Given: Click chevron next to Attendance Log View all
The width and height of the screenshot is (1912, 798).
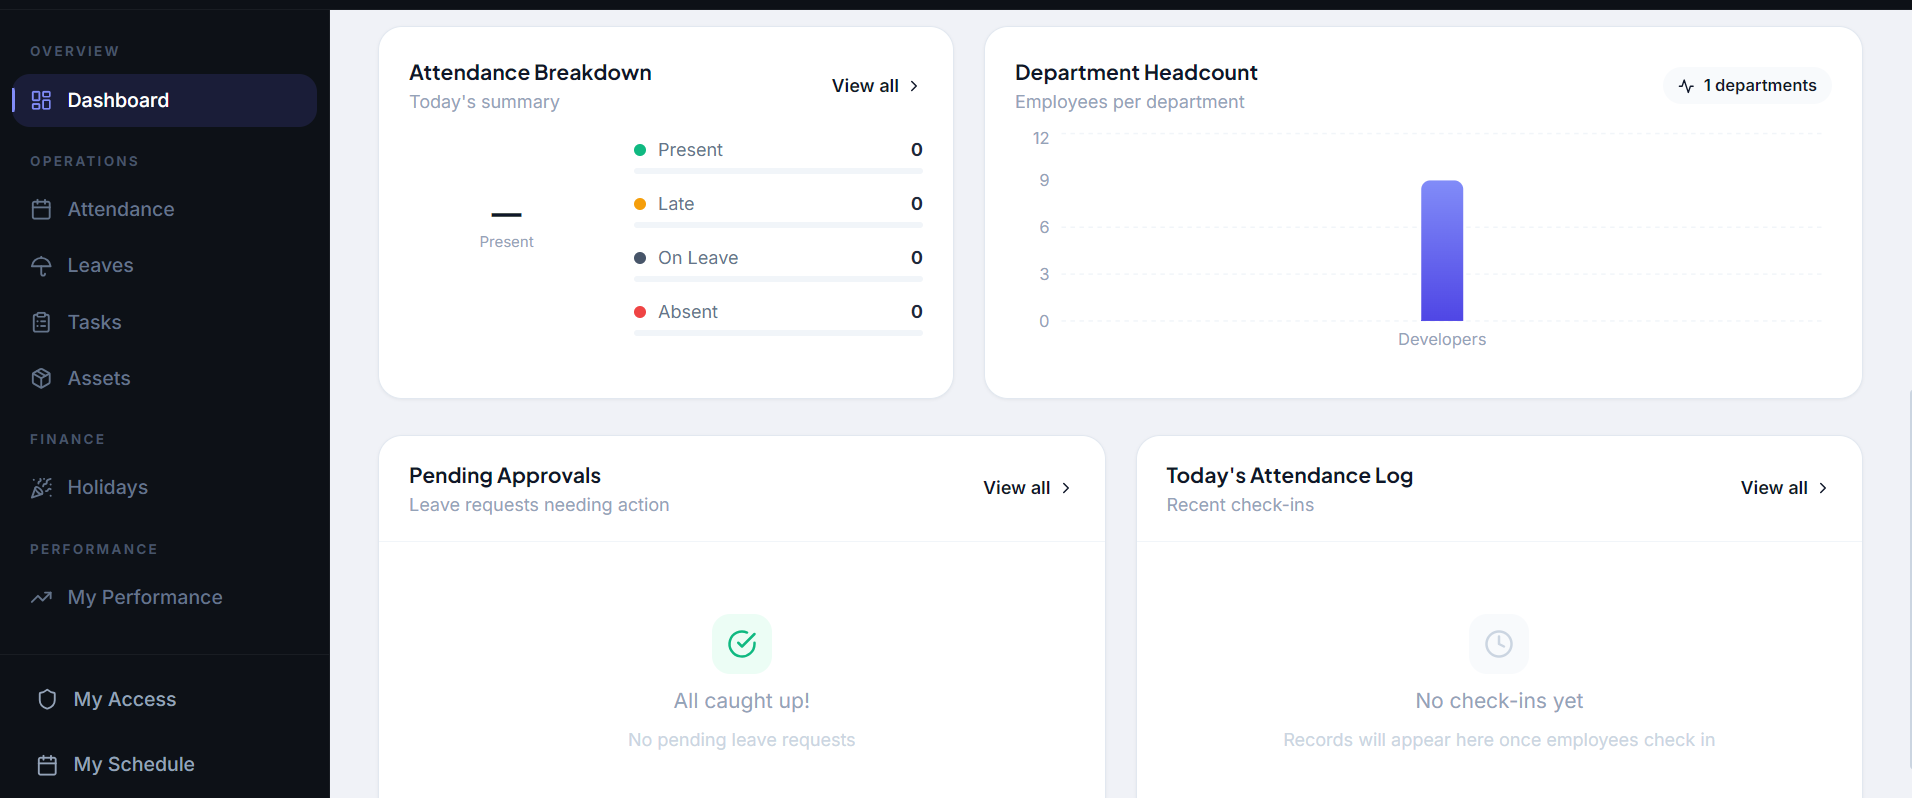Looking at the screenshot, I should [x=1823, y=488].
